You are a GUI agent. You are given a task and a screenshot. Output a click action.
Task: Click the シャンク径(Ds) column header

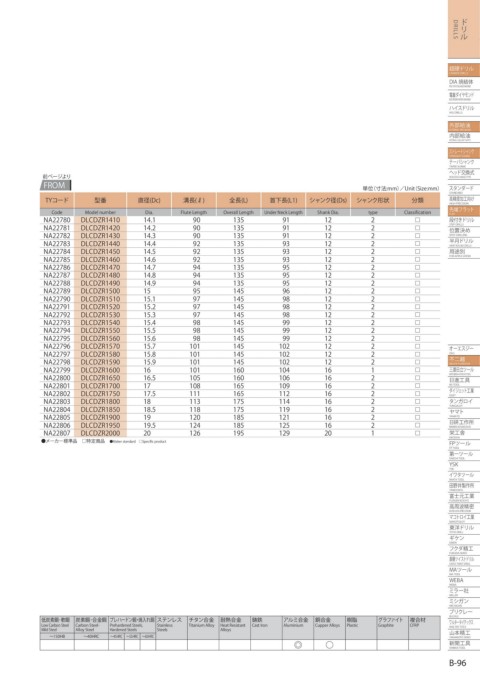328,200
